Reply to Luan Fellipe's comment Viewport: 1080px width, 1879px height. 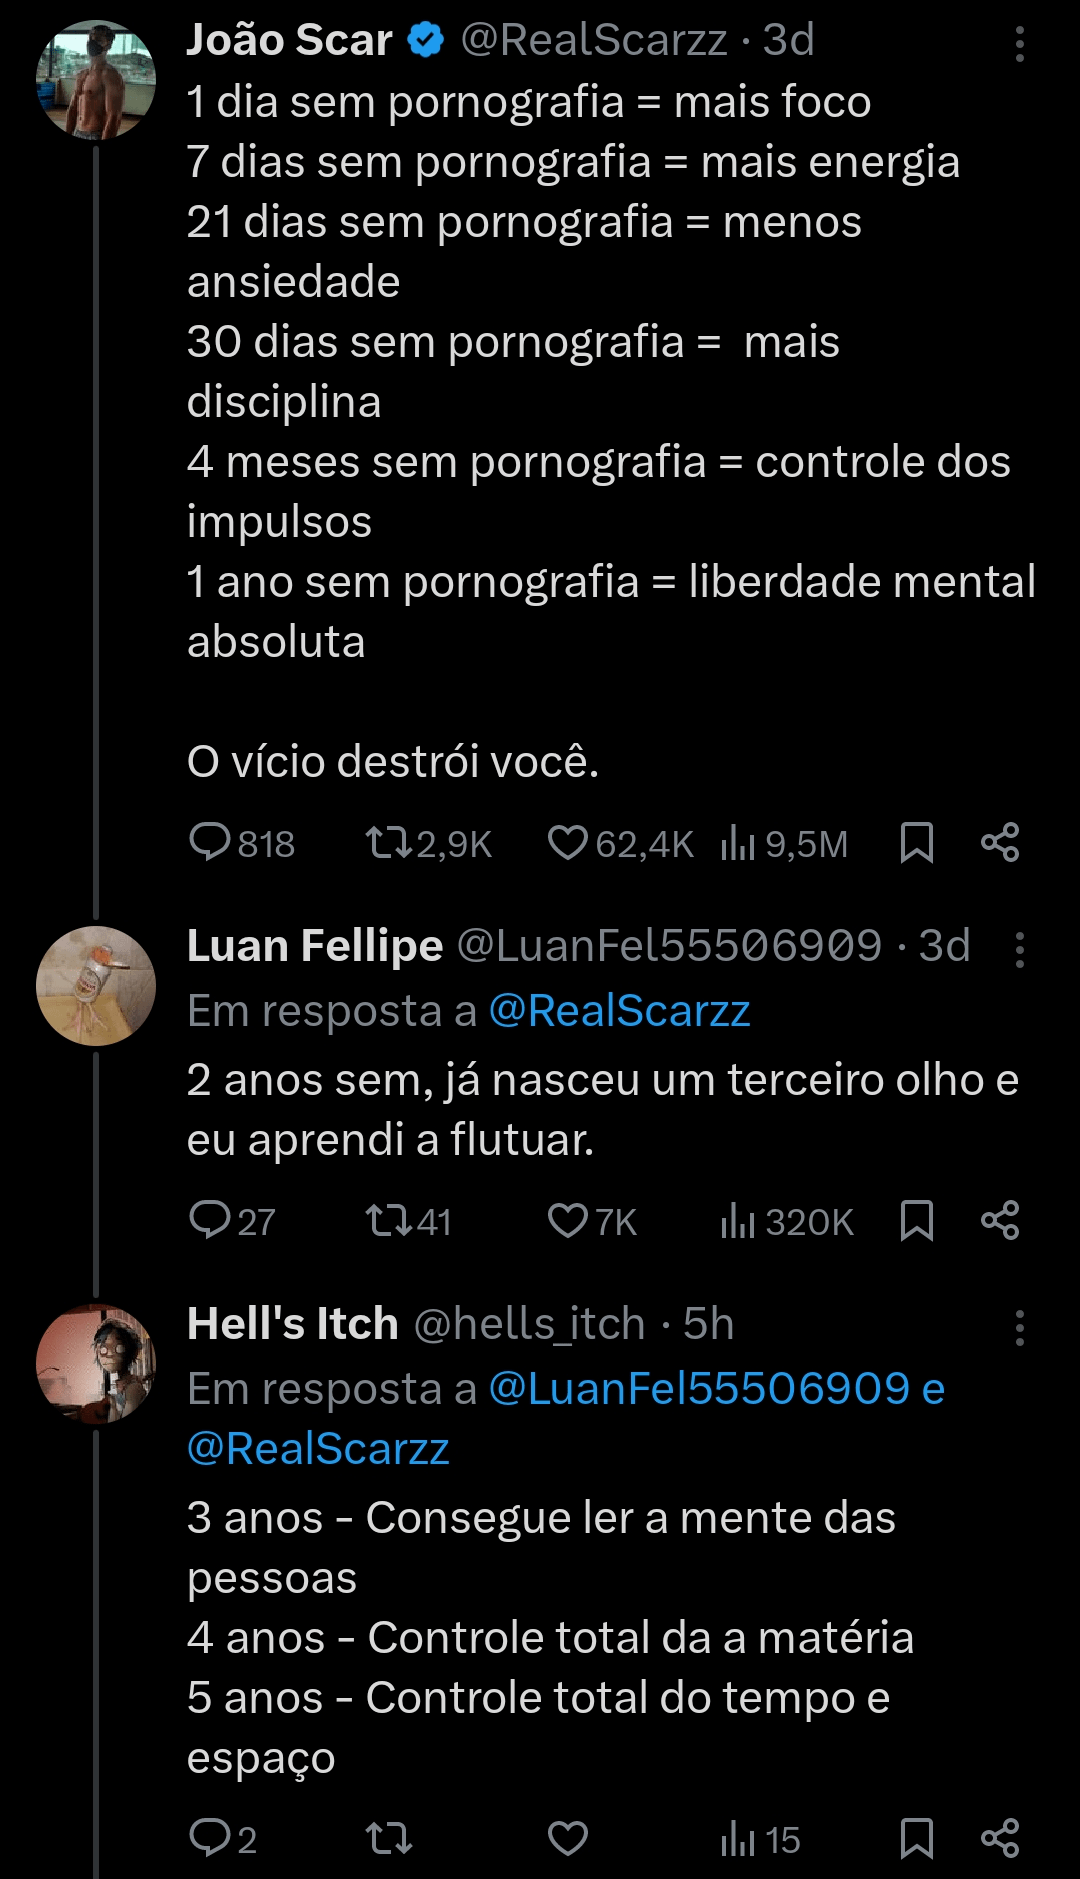click(x=211, y=1220)
